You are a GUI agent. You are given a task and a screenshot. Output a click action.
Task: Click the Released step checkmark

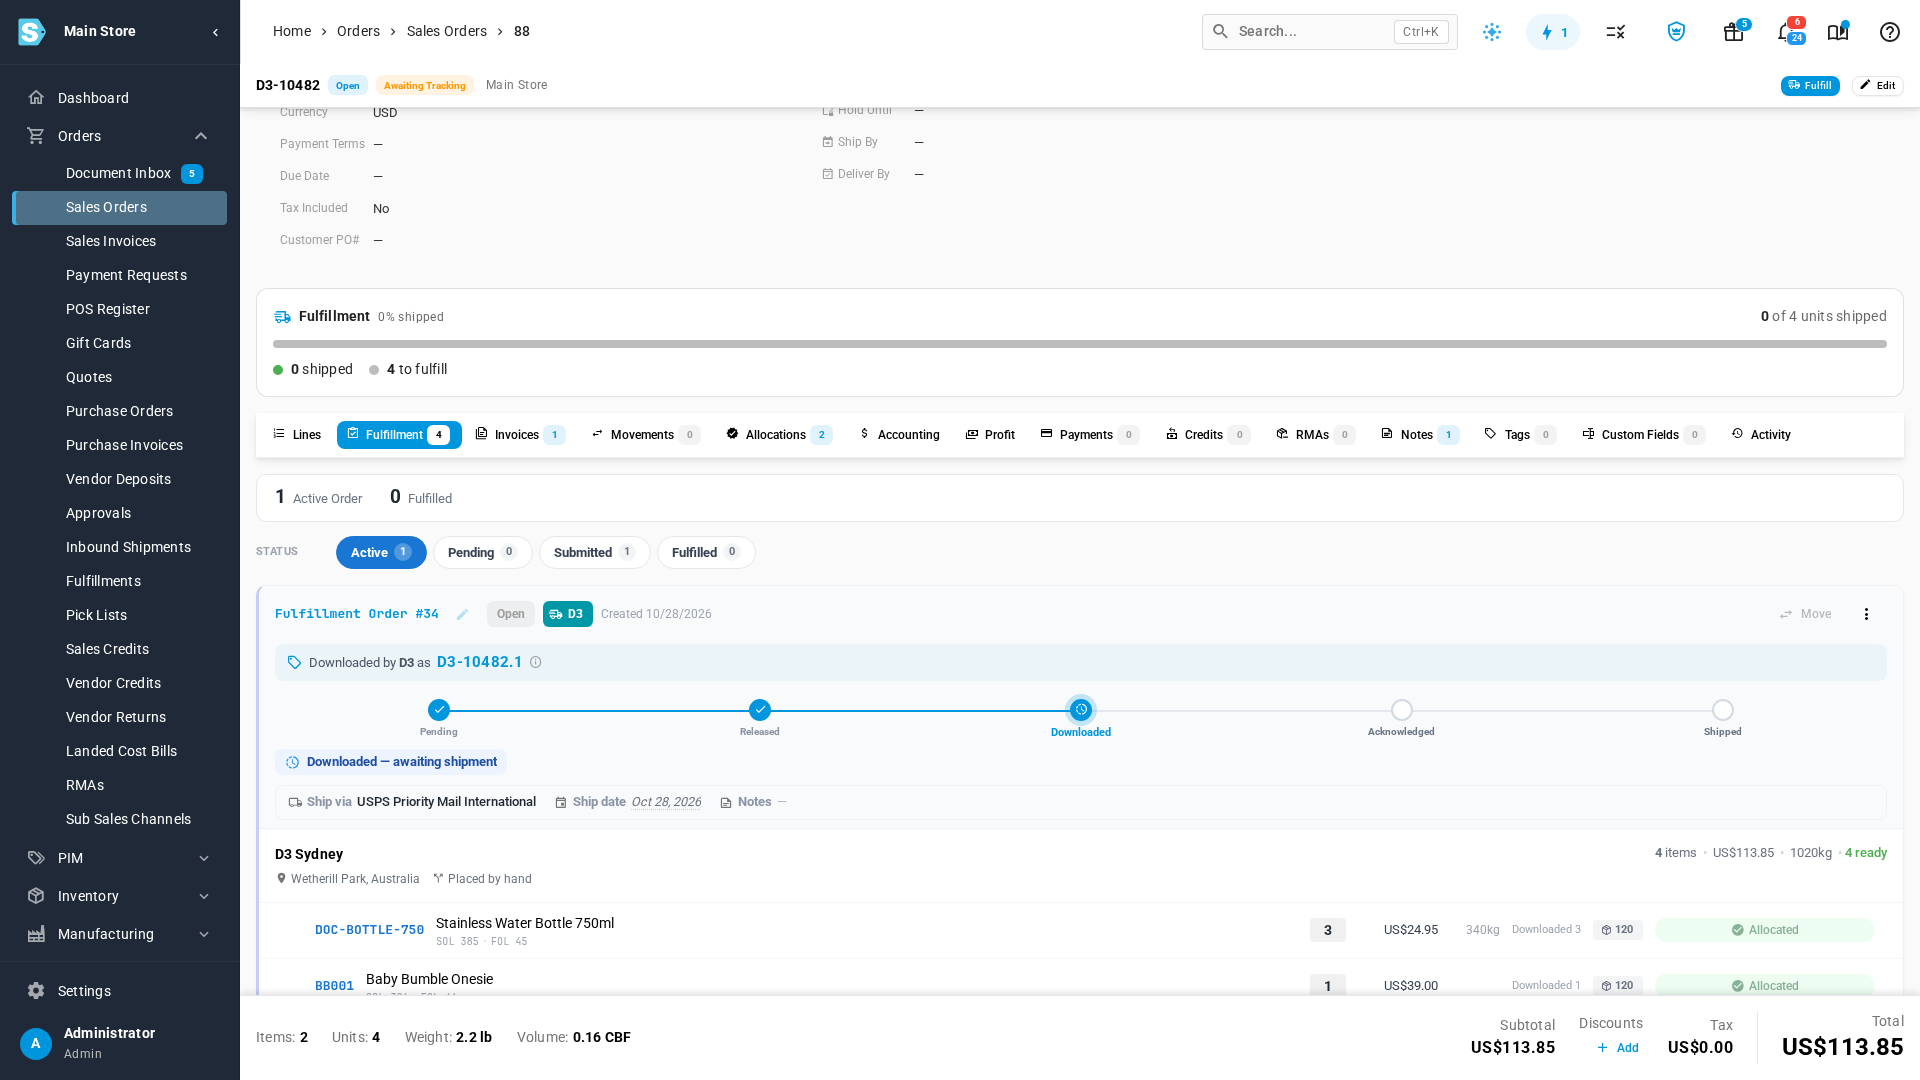[x=760, y=710]
